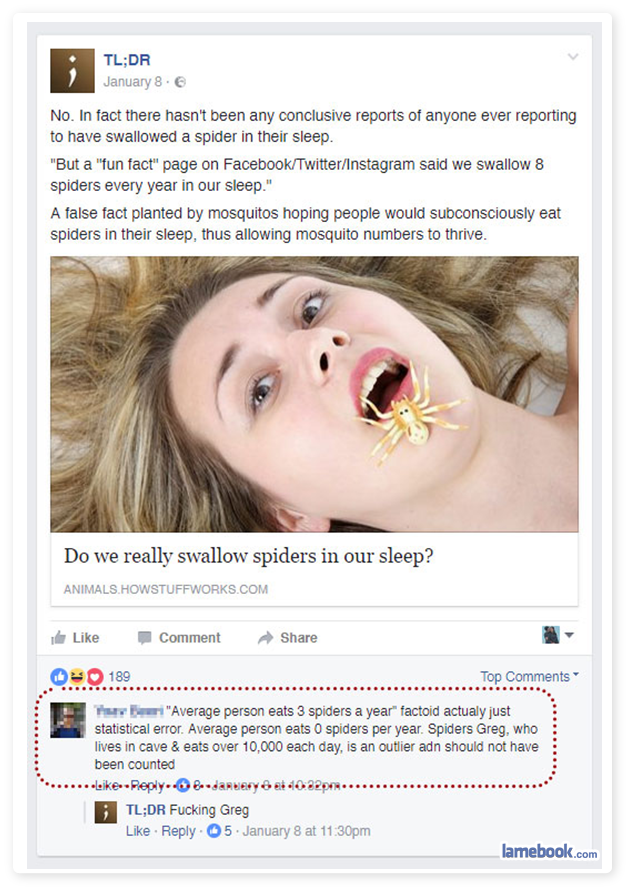
Task: Open the commenting-as profile selector arrow
Action: click(x=569, y=635)
